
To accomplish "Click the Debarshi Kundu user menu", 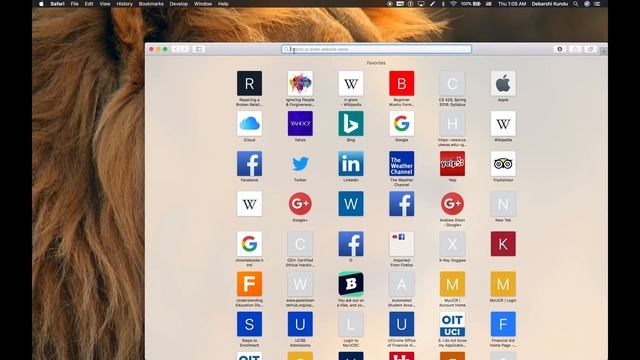I will (x=549, y=4).
